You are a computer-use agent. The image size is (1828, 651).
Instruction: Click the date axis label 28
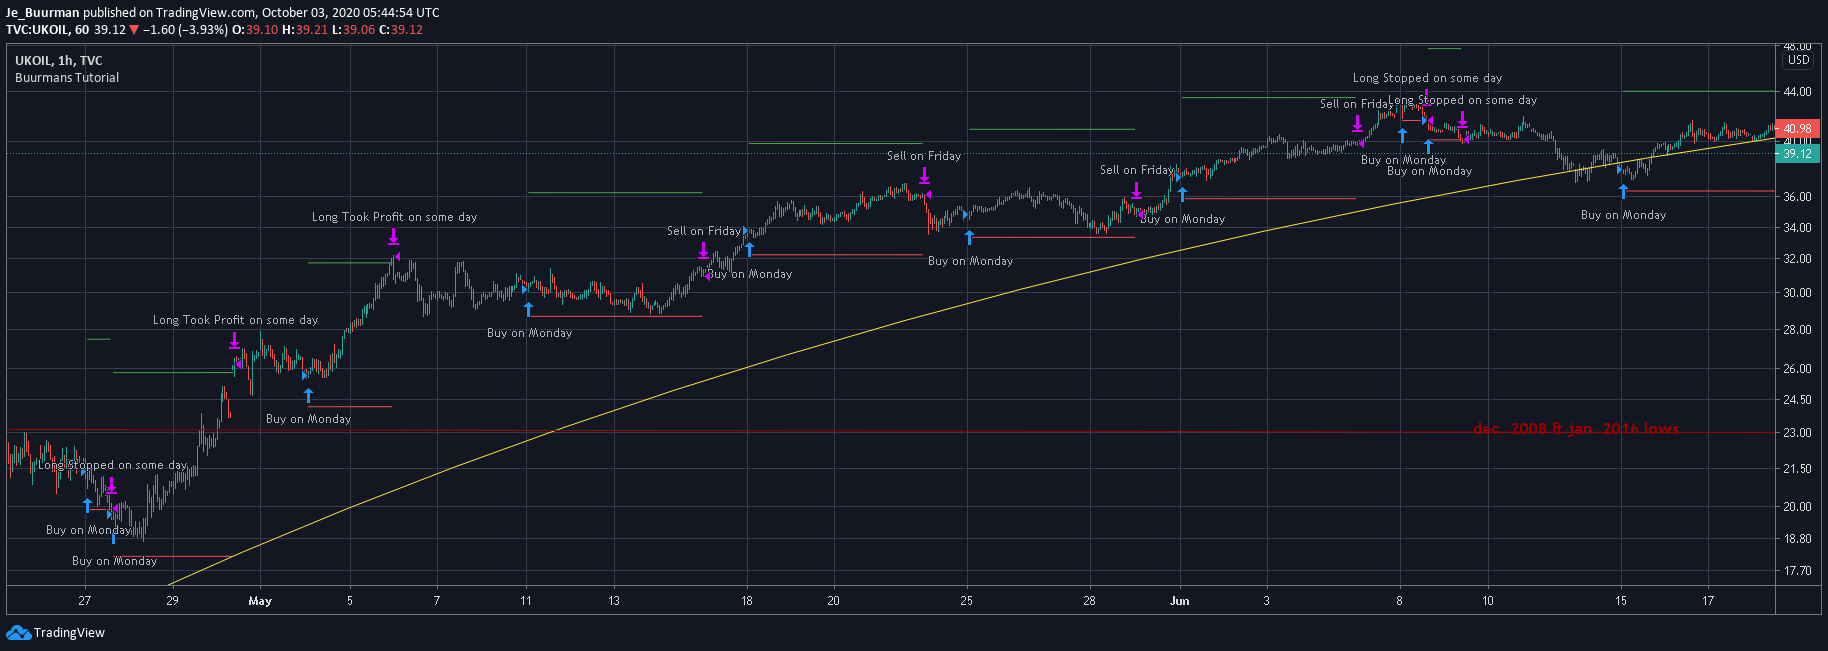coord(1089,601)
